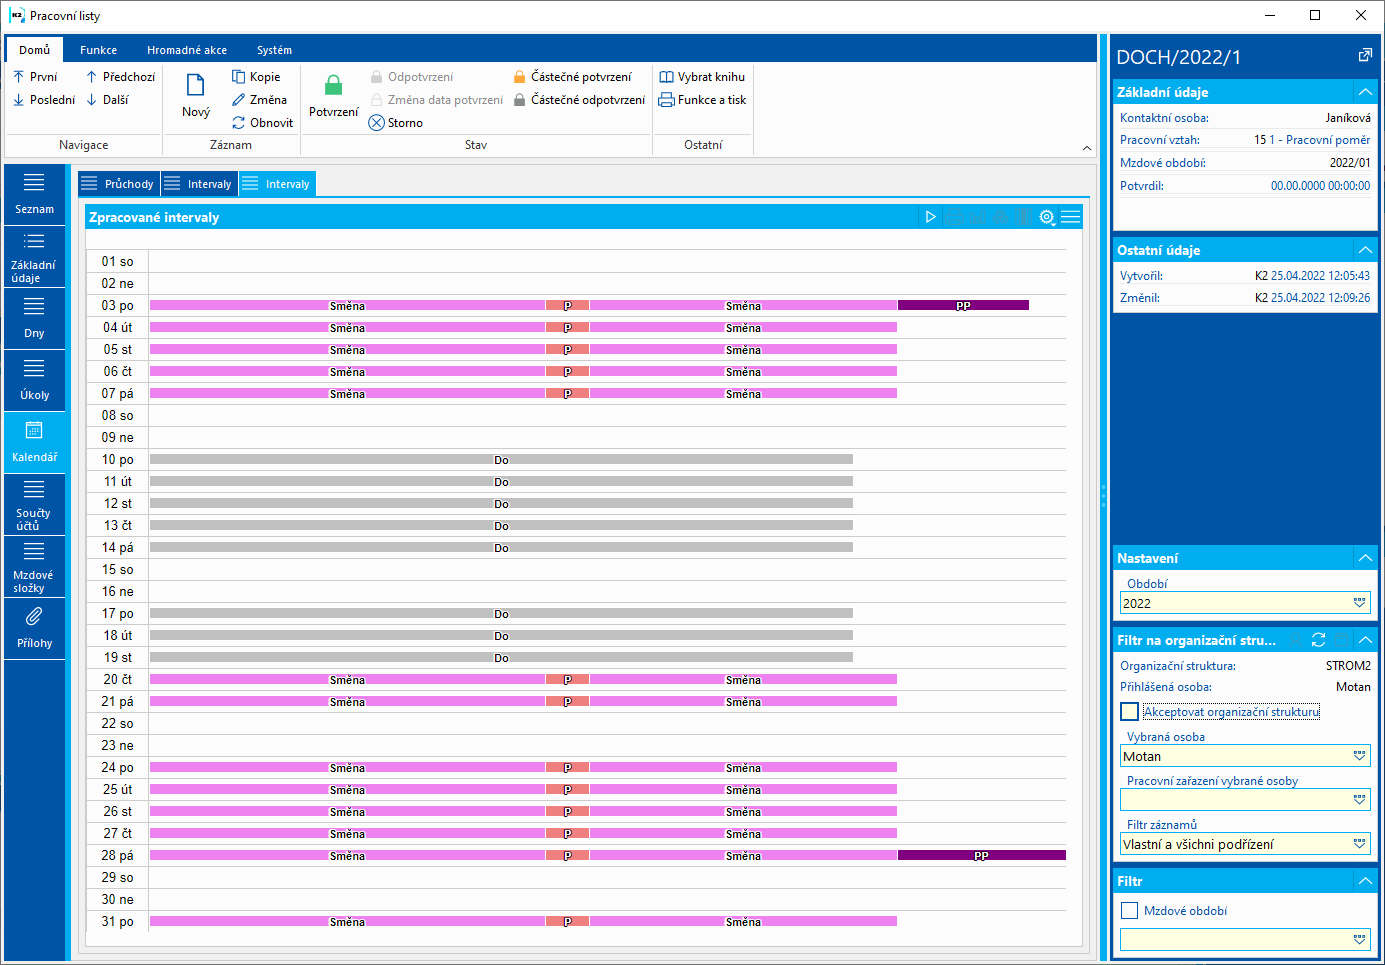The image size is (1385, 965).
Task: Open Pracovní zařazení vybrané osoby dropdown
Action: [x=1360, y=800]
